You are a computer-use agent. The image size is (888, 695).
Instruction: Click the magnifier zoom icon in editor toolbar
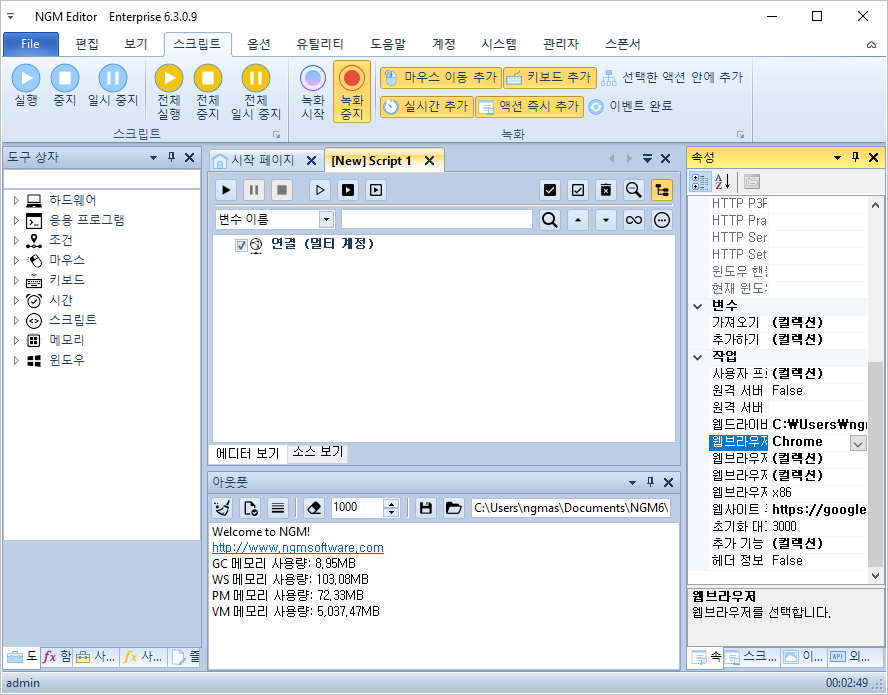(x=633, y=190)
